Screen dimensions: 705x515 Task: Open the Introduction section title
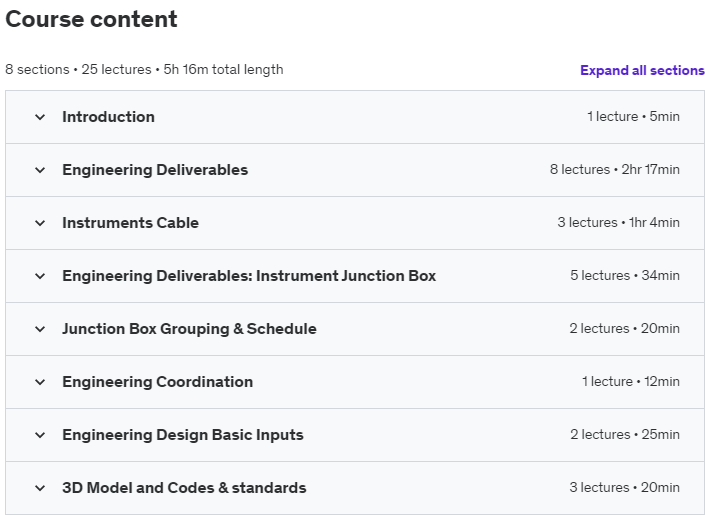pos(108,117)
